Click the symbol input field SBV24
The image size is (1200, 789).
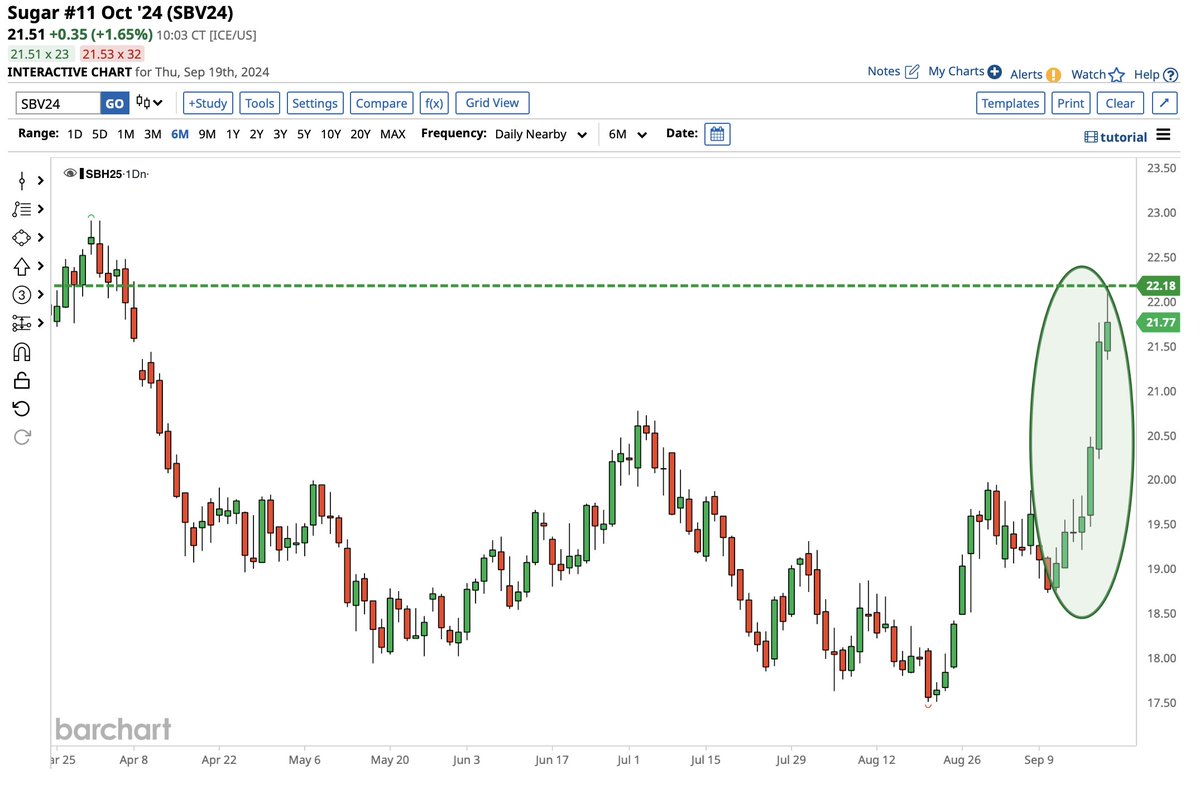point(58,103)
